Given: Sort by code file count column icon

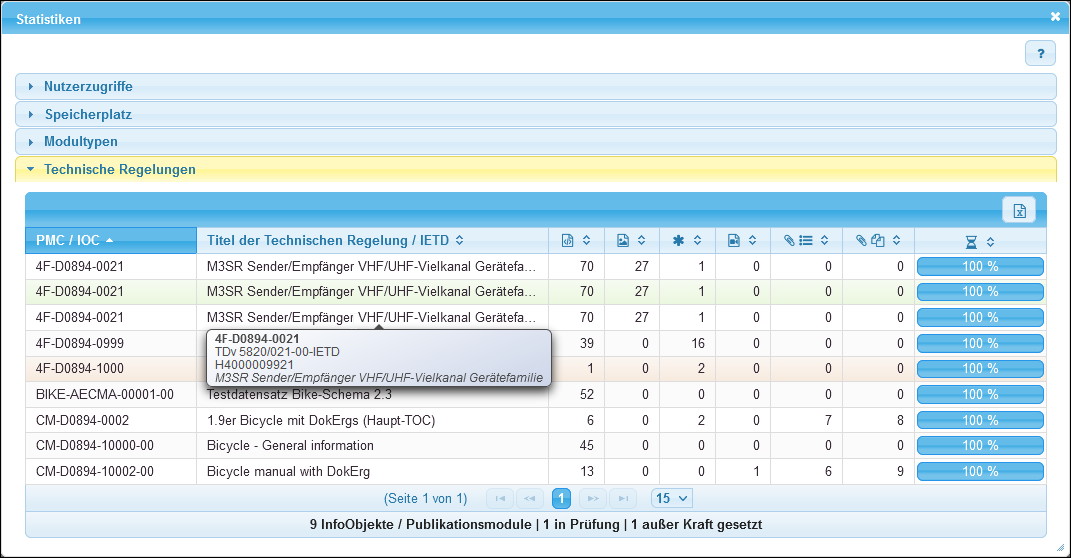Looking at the screenshot, I should click(568, 240).
